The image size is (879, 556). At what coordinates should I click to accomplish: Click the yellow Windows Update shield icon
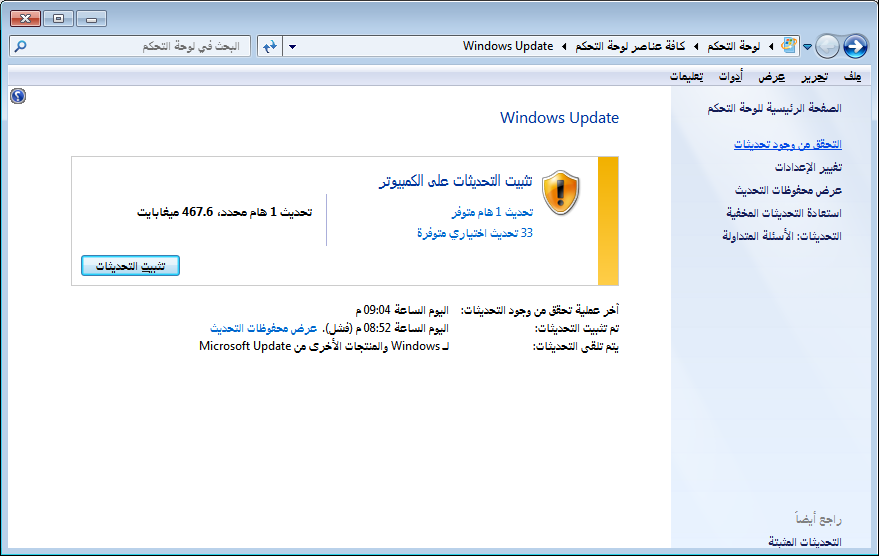pos(560,188)
